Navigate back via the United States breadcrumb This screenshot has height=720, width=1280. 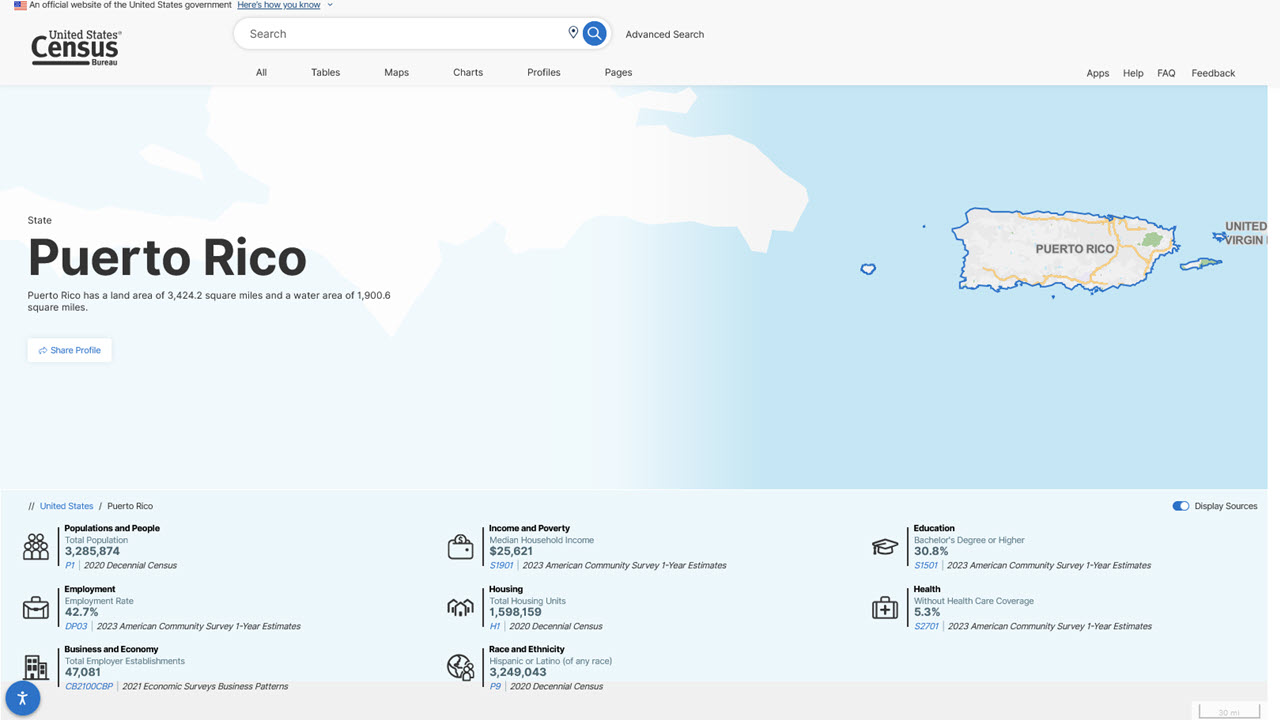pos(66,506)
